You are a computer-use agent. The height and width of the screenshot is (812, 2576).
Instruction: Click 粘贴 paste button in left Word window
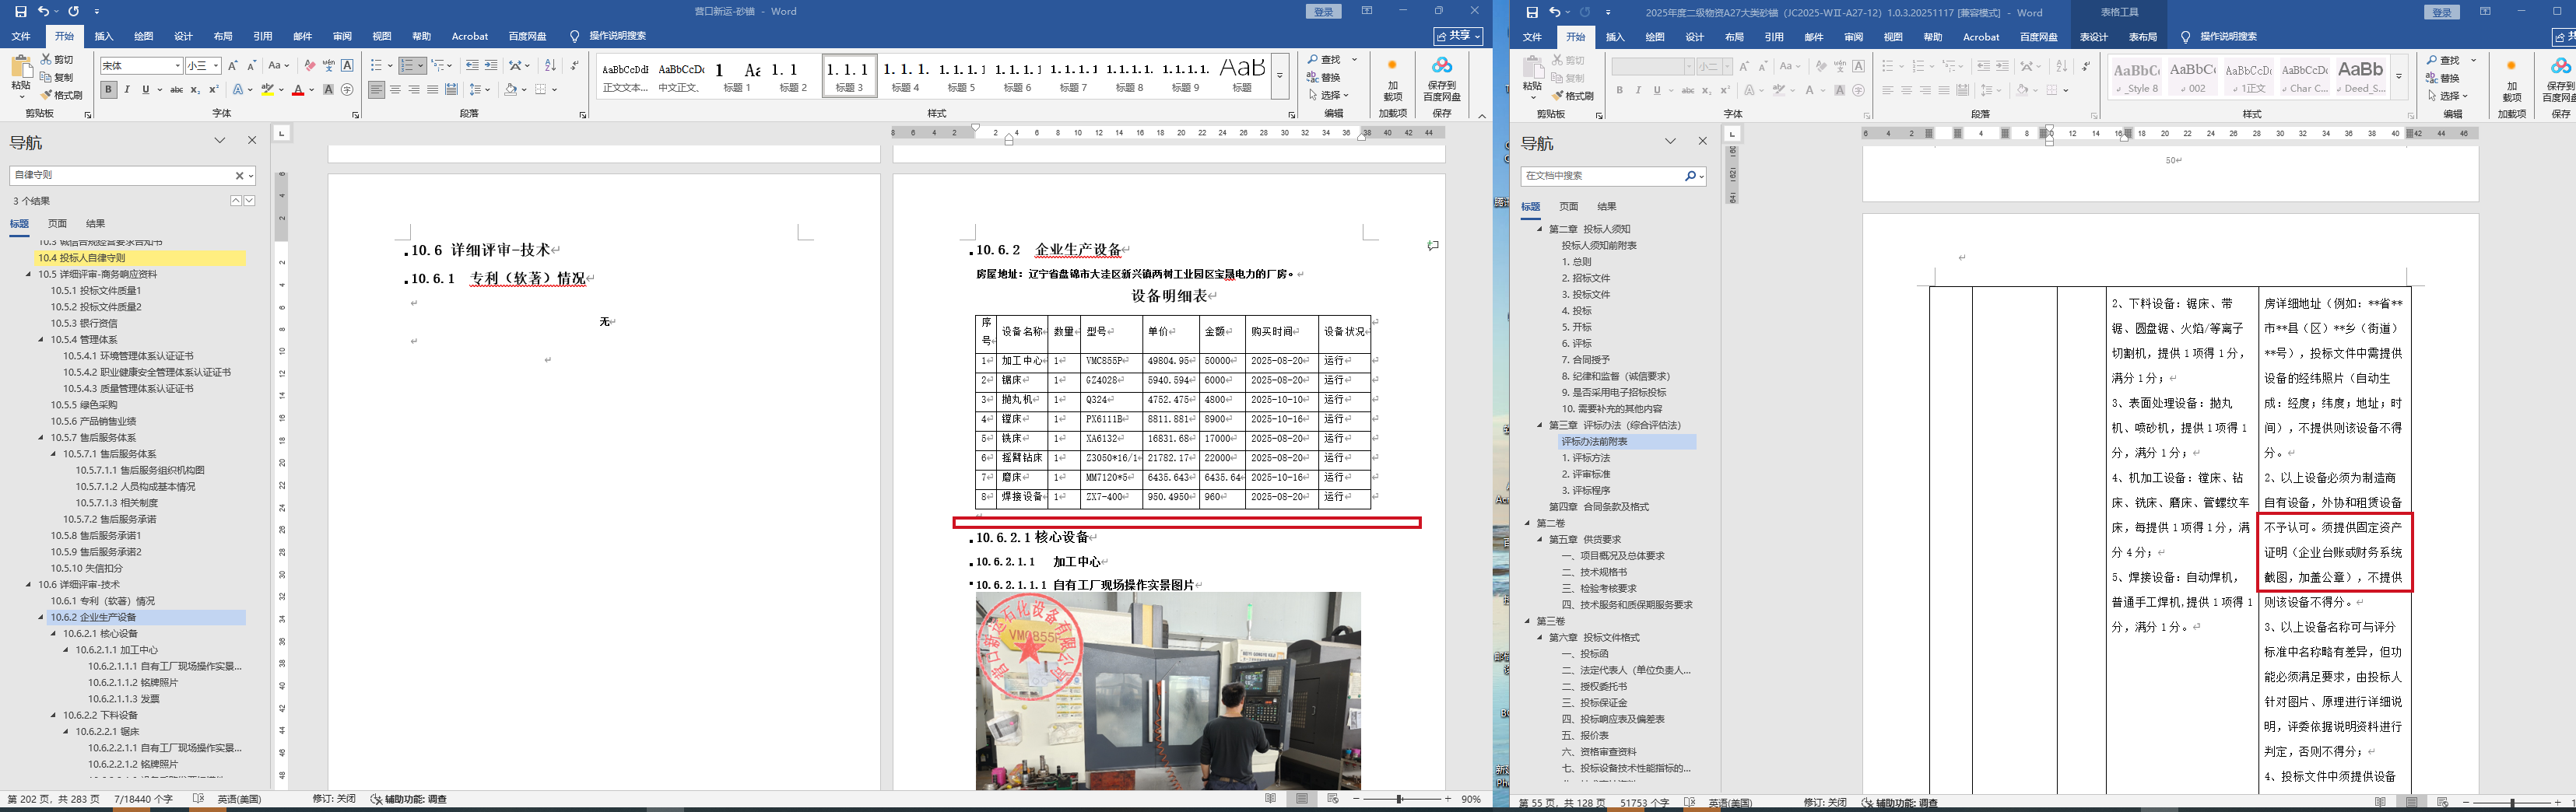21,76
